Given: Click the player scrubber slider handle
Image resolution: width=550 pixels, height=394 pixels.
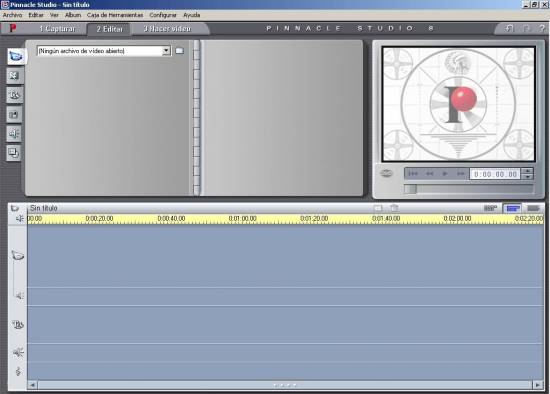Looking at the screenshot, I should click(x=410, y=189).
